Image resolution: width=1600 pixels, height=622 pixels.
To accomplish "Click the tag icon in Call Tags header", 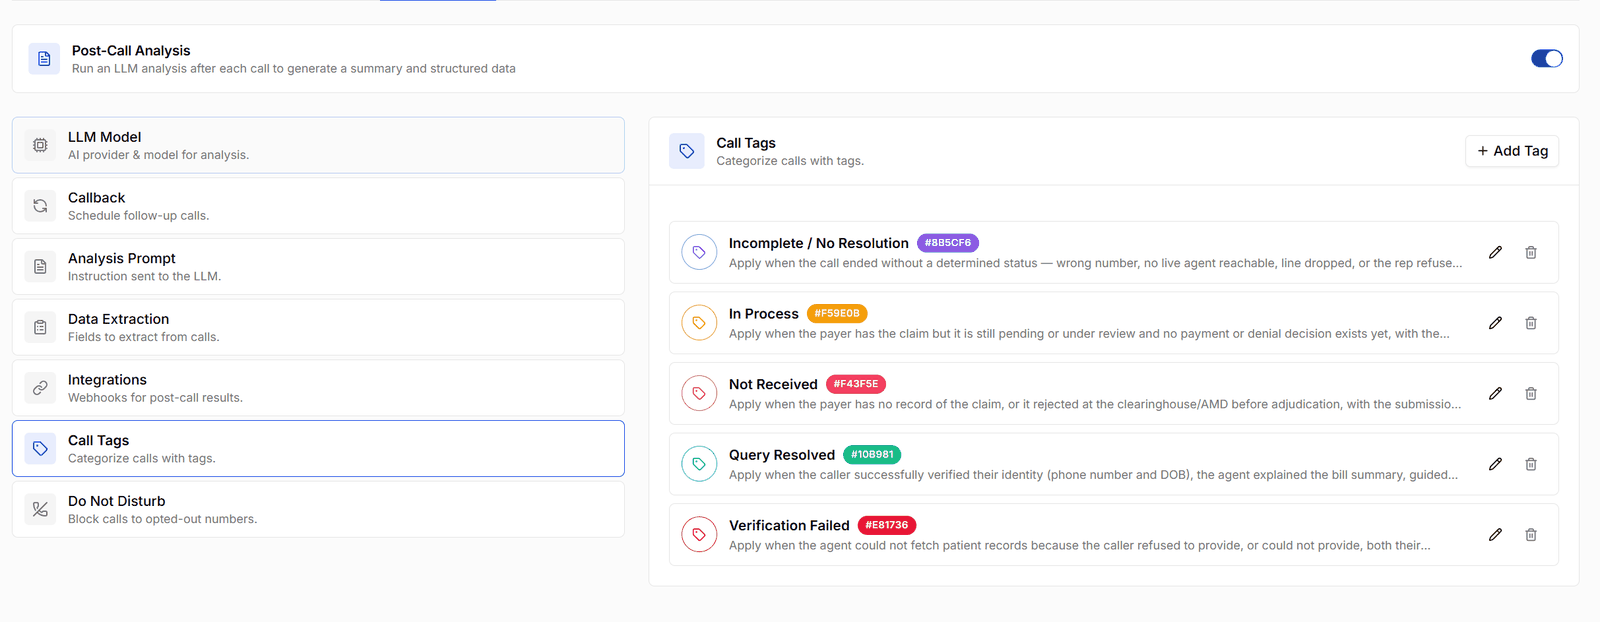I will click(687, 151).
